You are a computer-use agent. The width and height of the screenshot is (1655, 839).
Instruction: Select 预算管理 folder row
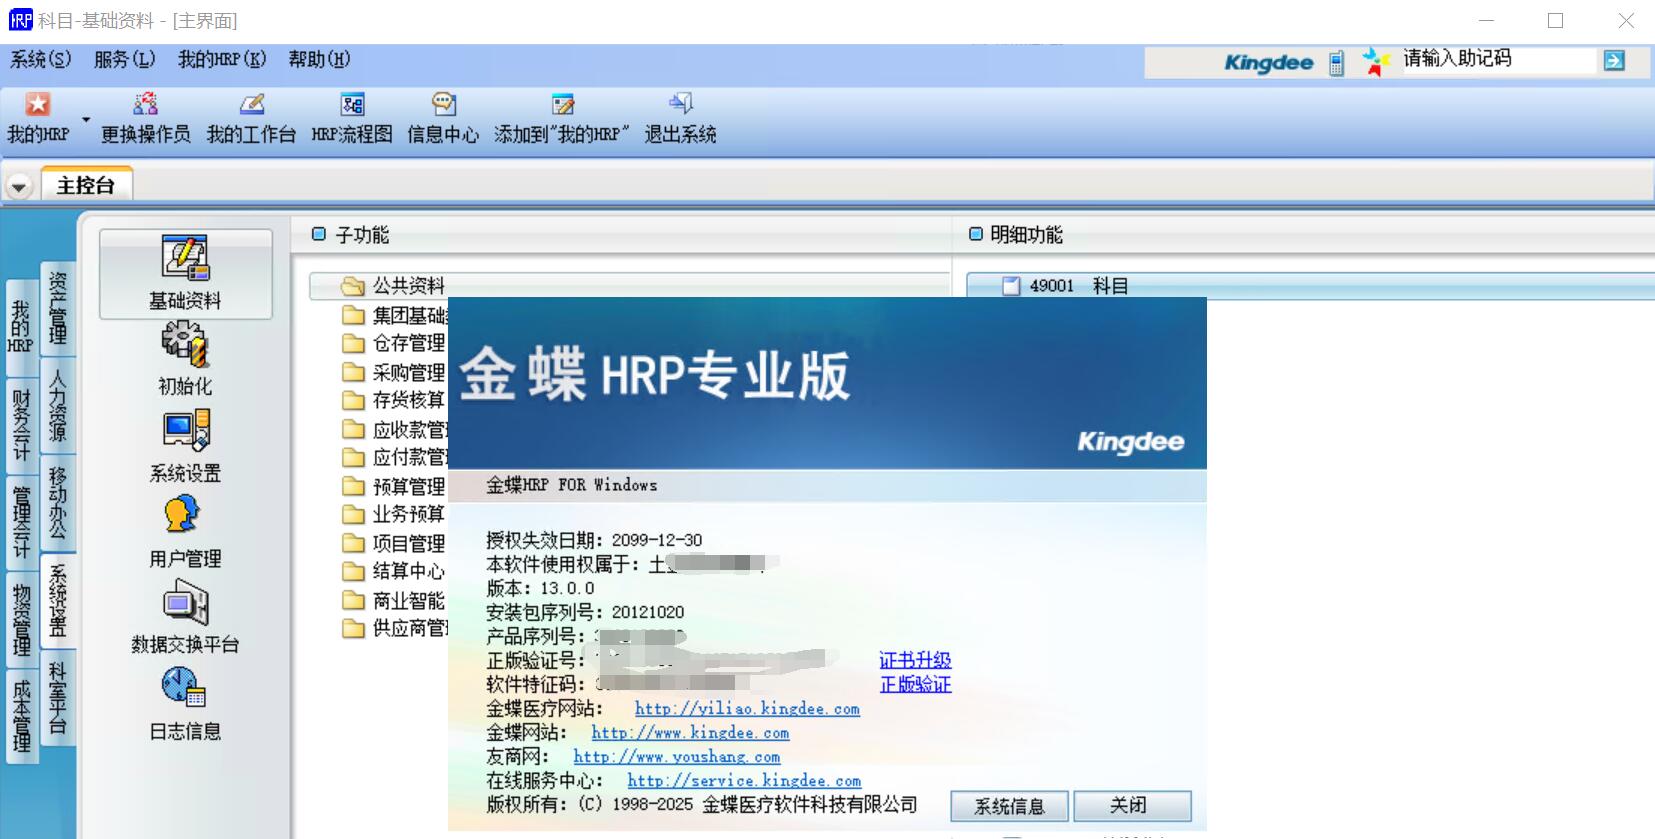pyautogui.click(x=395, y=486)
